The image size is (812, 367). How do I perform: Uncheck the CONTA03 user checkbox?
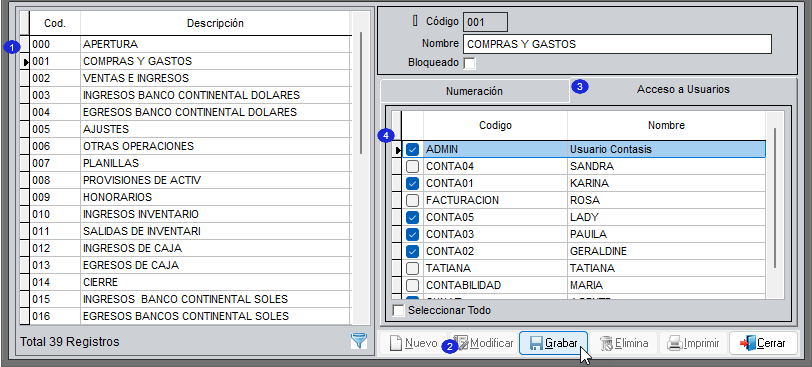point(412,234)
